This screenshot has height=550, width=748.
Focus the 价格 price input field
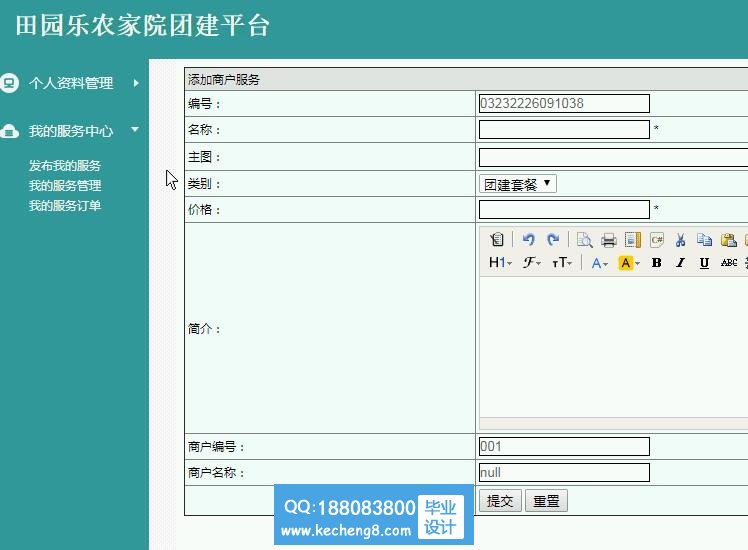point(564,209)
